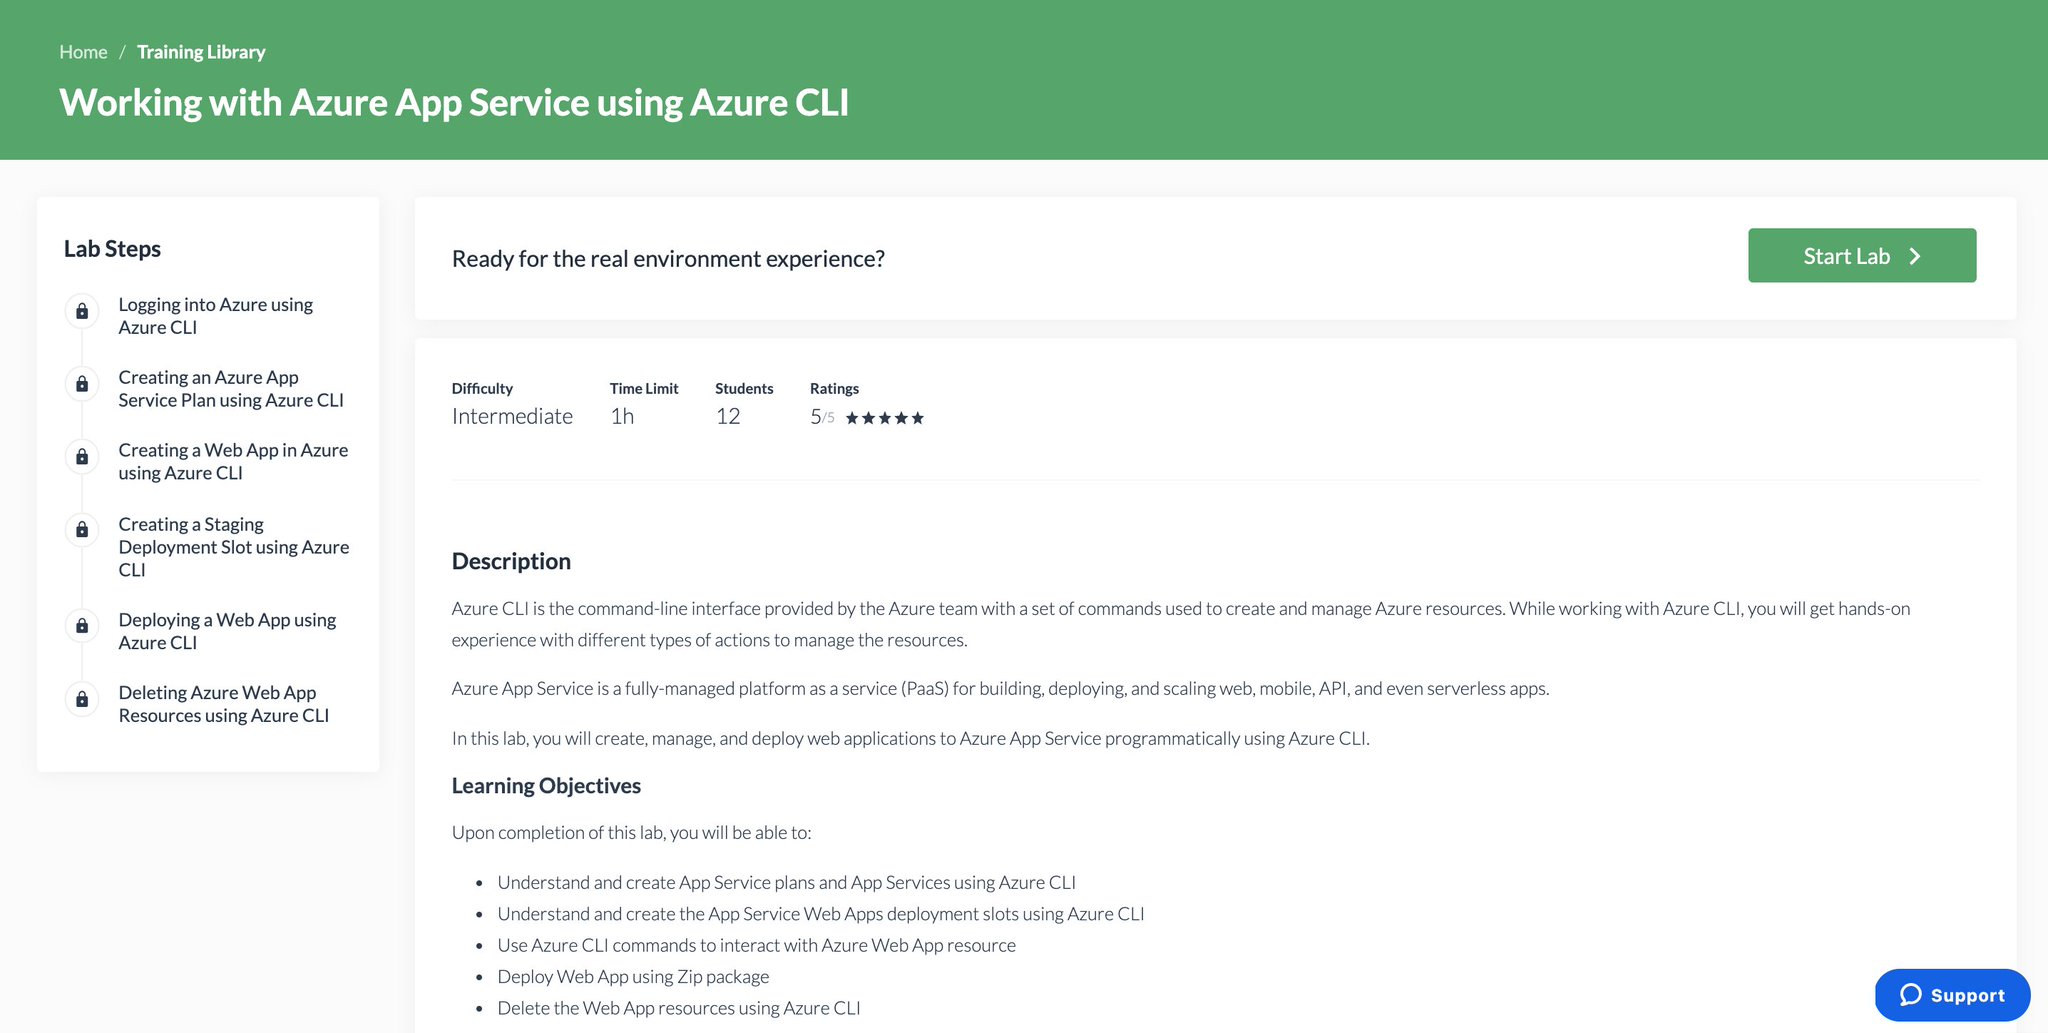This screenshot has height=1033, width=2048.
Task: Click lock icon beside Deploying a Web App step
Action: click(82, 626)
